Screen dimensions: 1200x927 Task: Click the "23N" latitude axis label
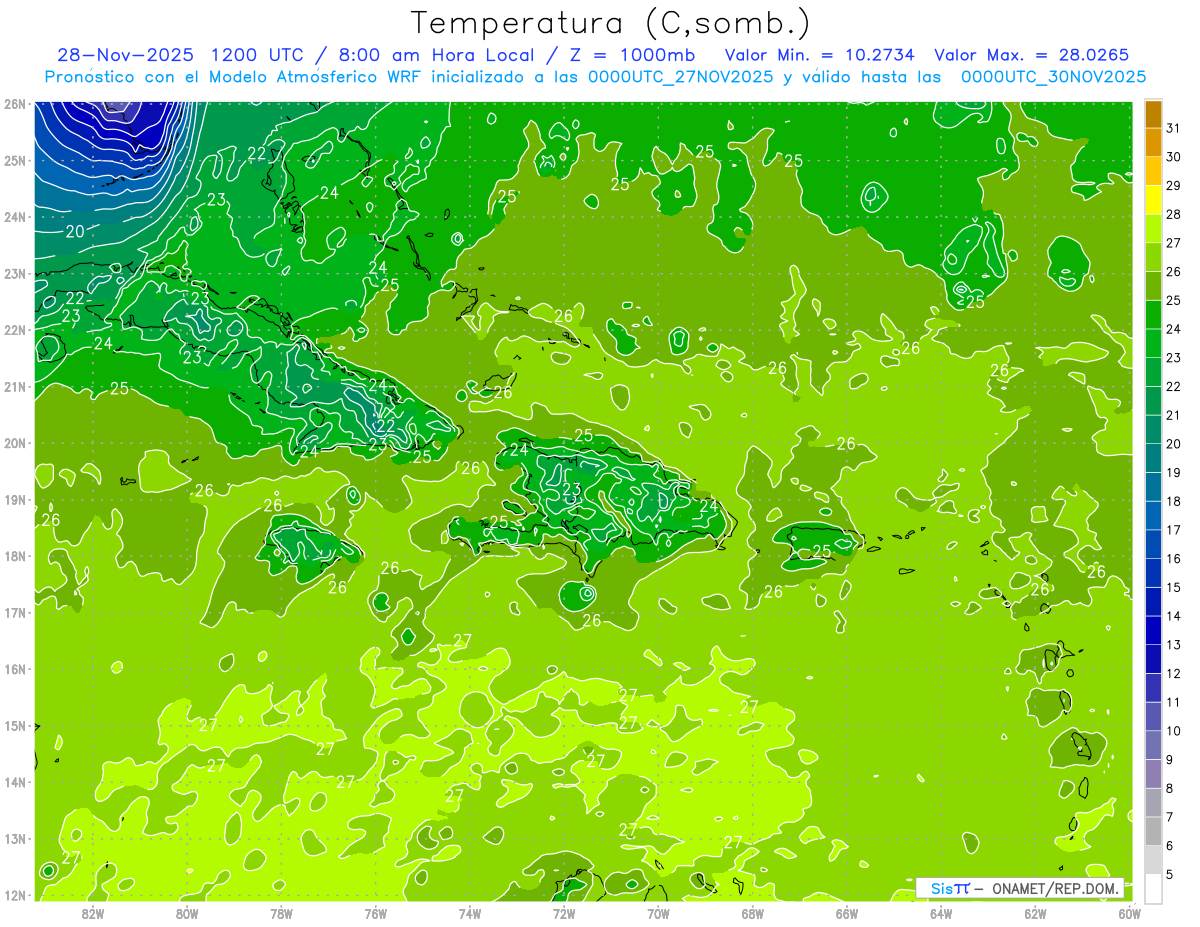coord(14,273)
